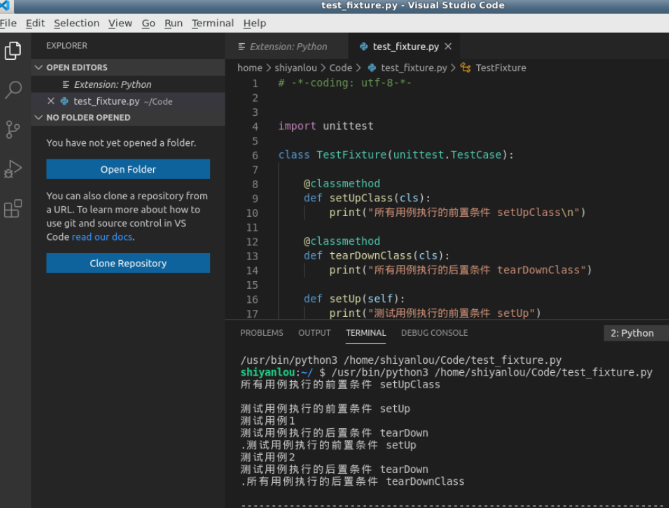This screenshot has width=669, height=508.
Task: Click the Clone Repository button
Action: coord(128,263)
